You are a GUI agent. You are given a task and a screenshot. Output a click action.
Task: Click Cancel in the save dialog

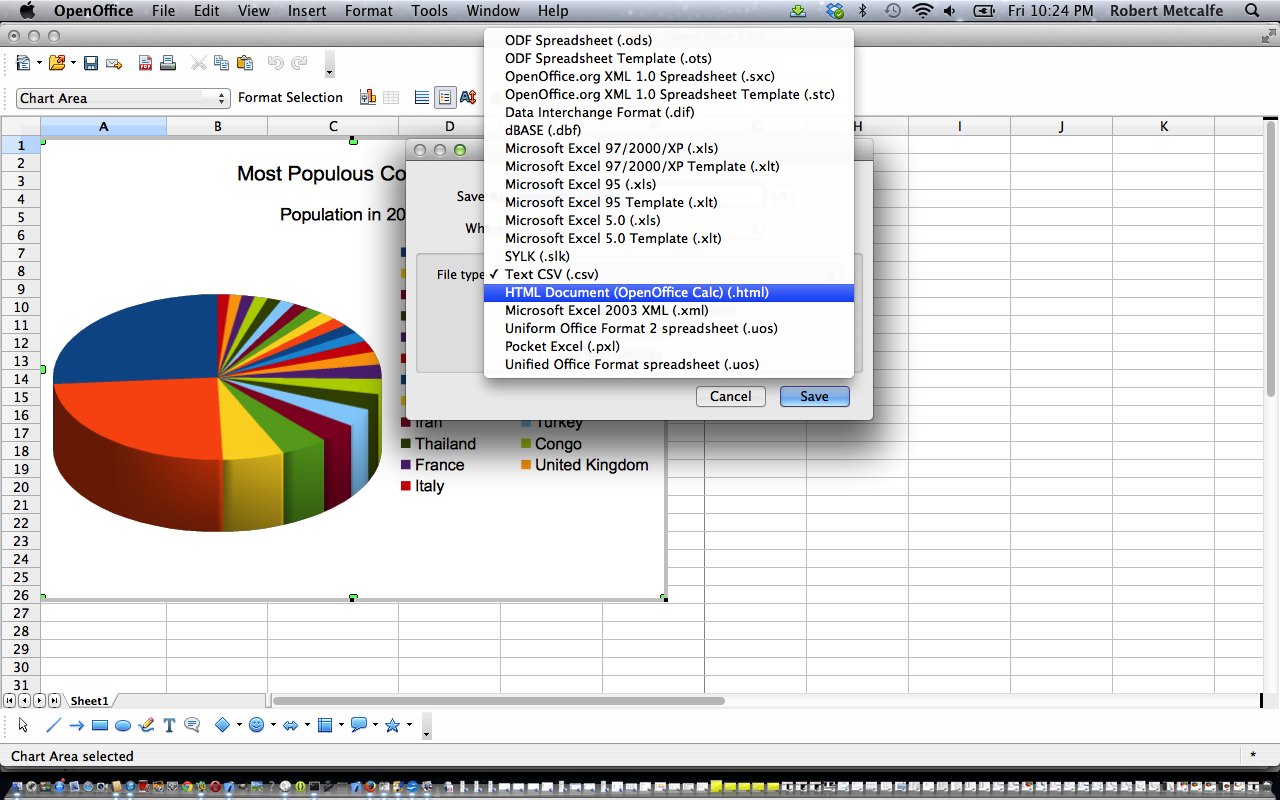(731, 396)
